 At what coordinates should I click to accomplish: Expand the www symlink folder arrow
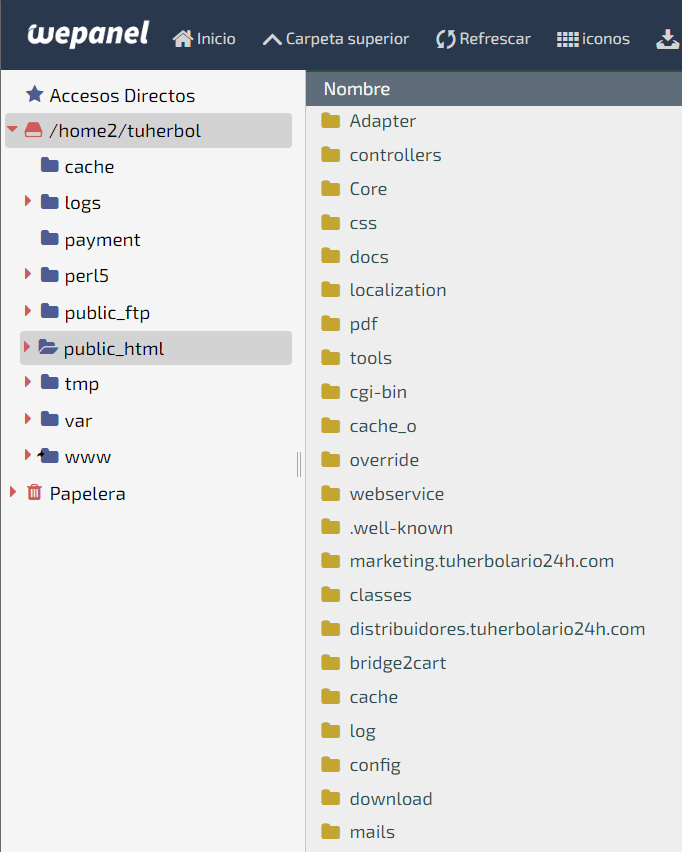coord(27,454)
